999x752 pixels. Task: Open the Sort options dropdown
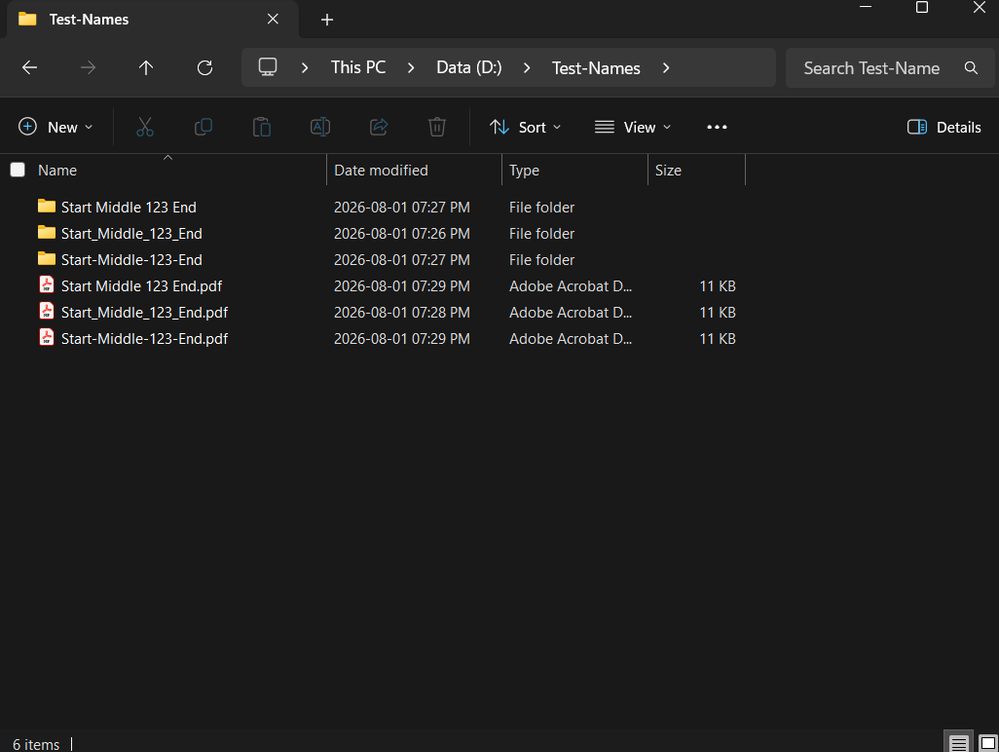pos(526,127)
